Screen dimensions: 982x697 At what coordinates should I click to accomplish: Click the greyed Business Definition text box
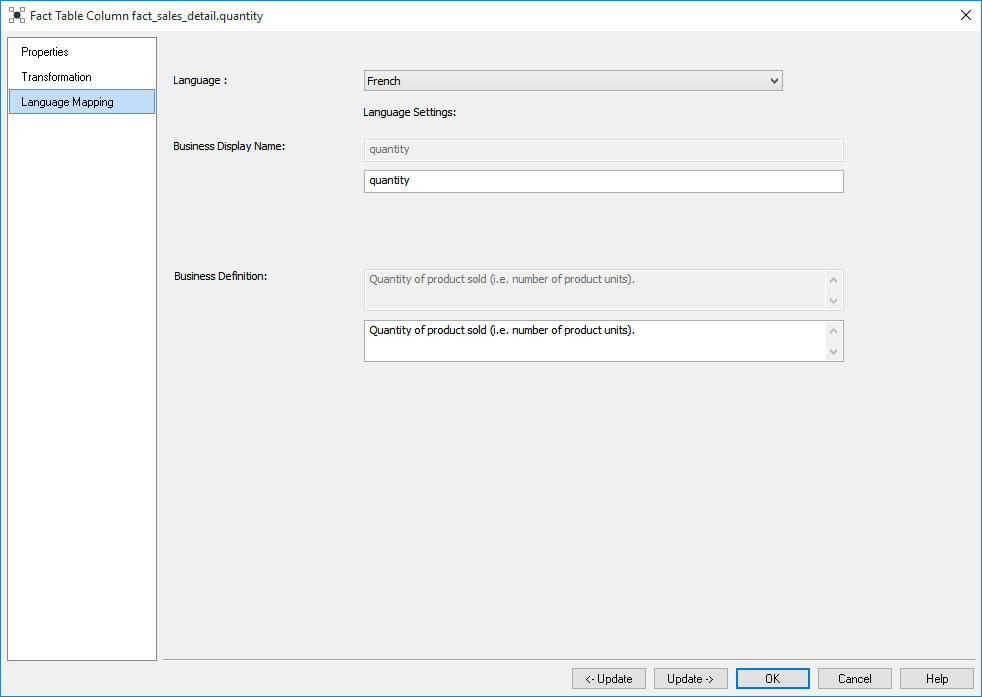[595, 289]
